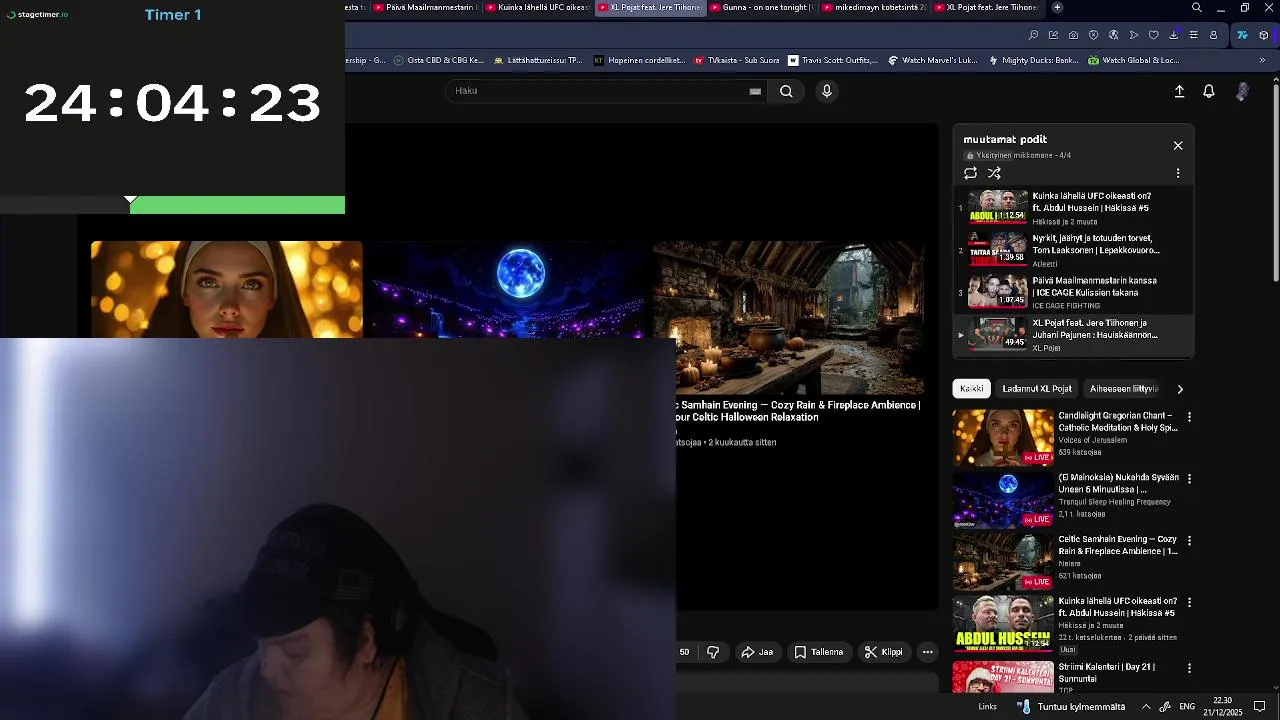The image size is (1280, 720).
Task: Start voice search with the microphone icon
Action: 826,91
